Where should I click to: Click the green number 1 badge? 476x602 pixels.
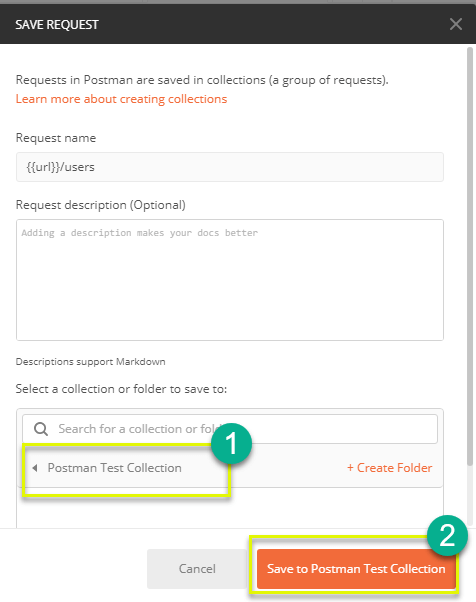(231, 443)
